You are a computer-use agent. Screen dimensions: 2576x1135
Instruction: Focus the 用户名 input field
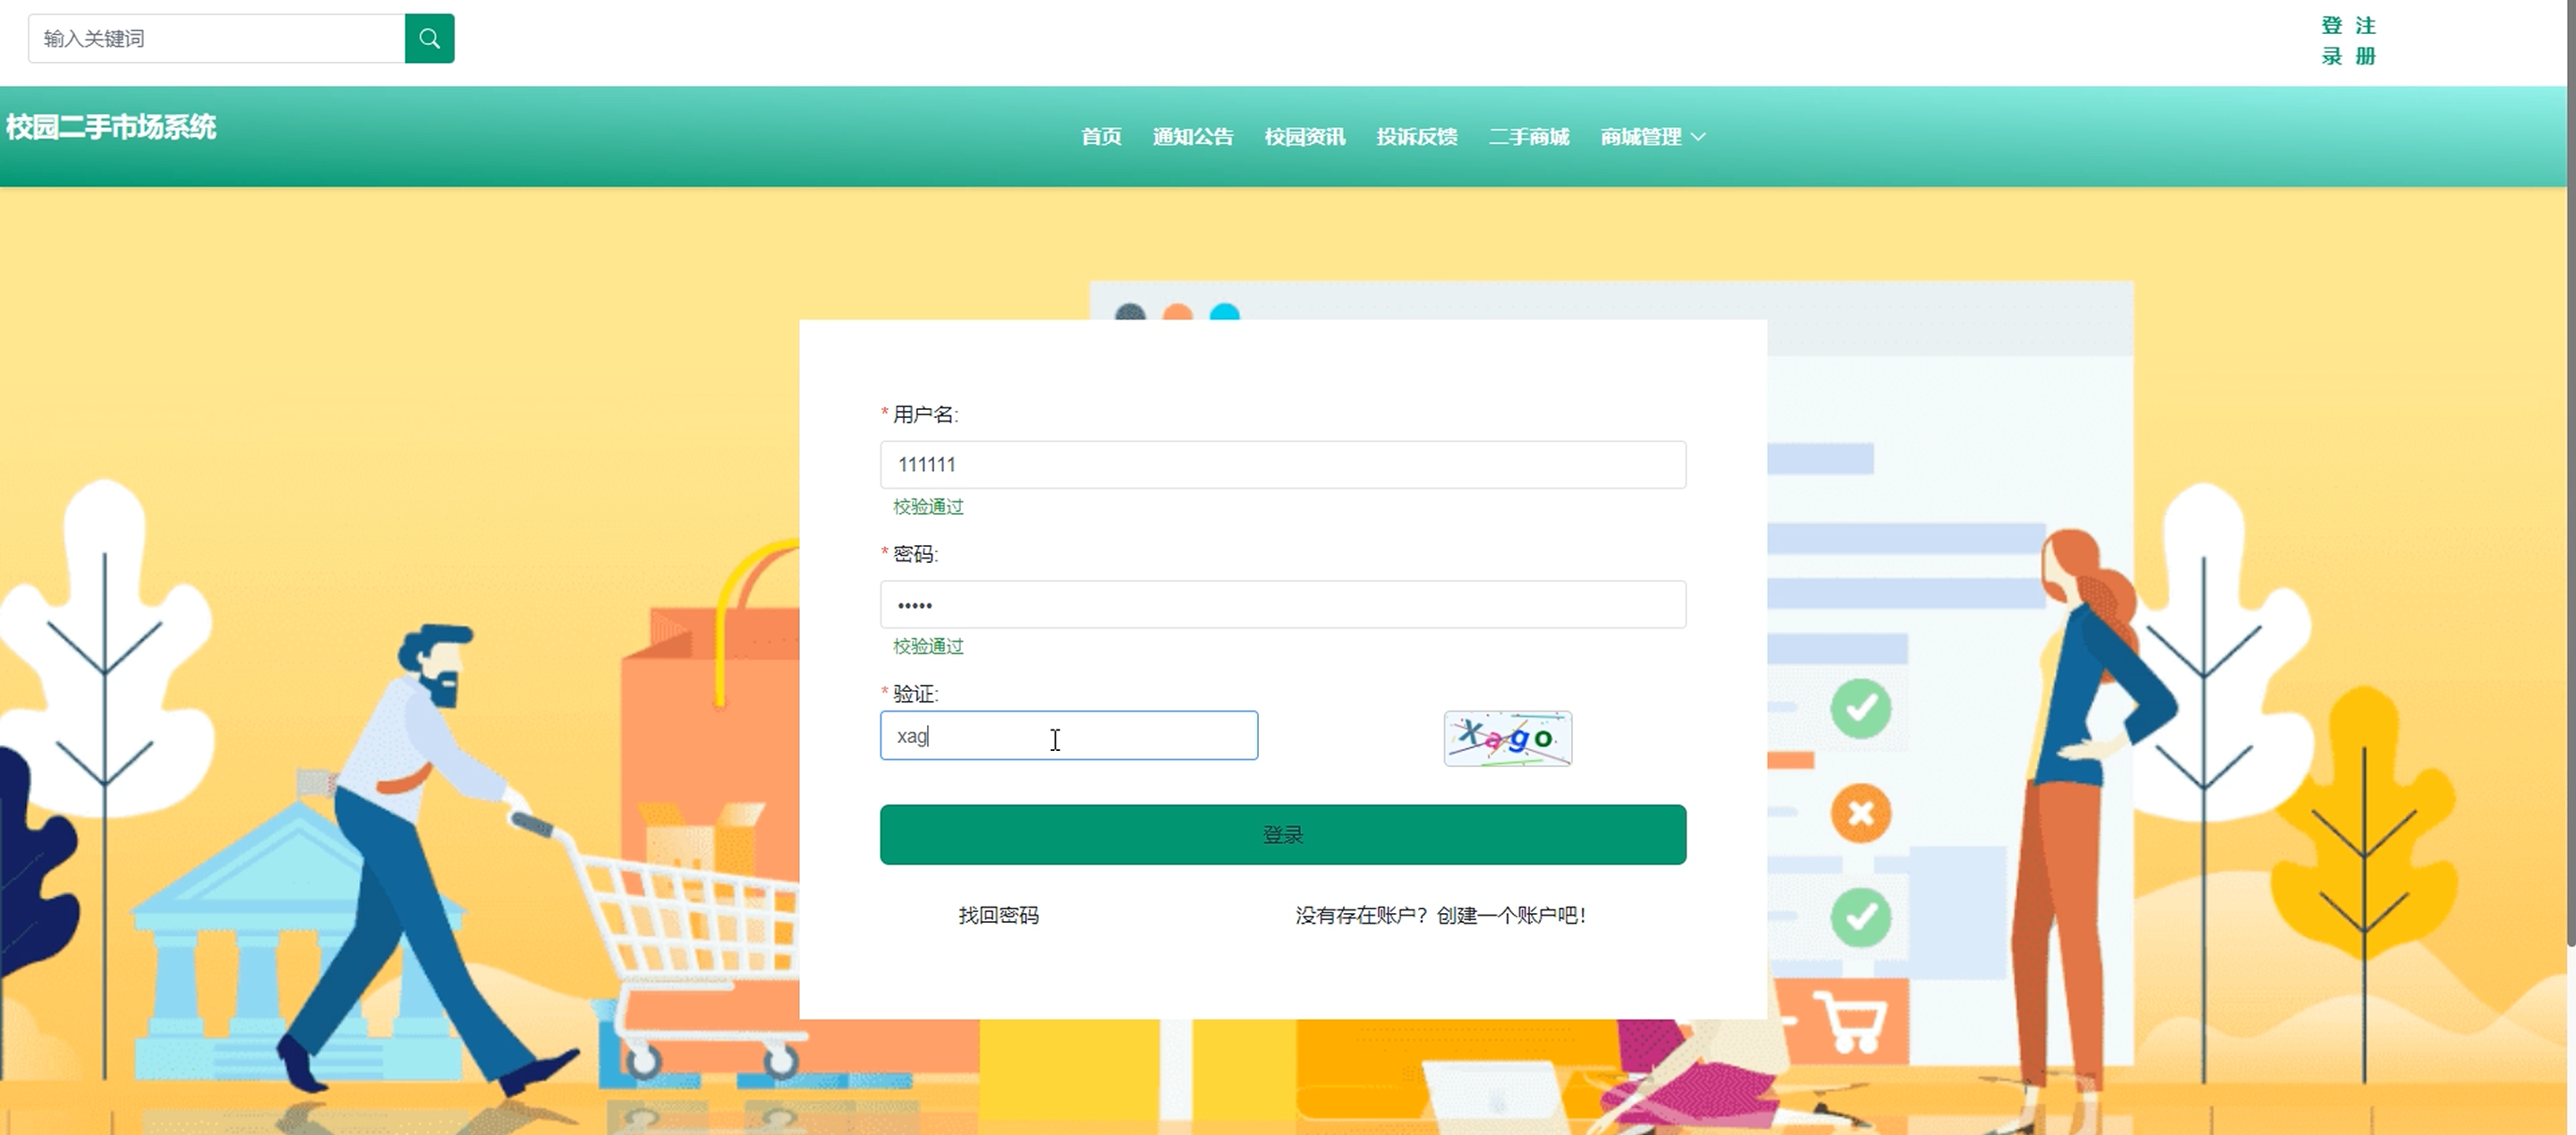1282,464
